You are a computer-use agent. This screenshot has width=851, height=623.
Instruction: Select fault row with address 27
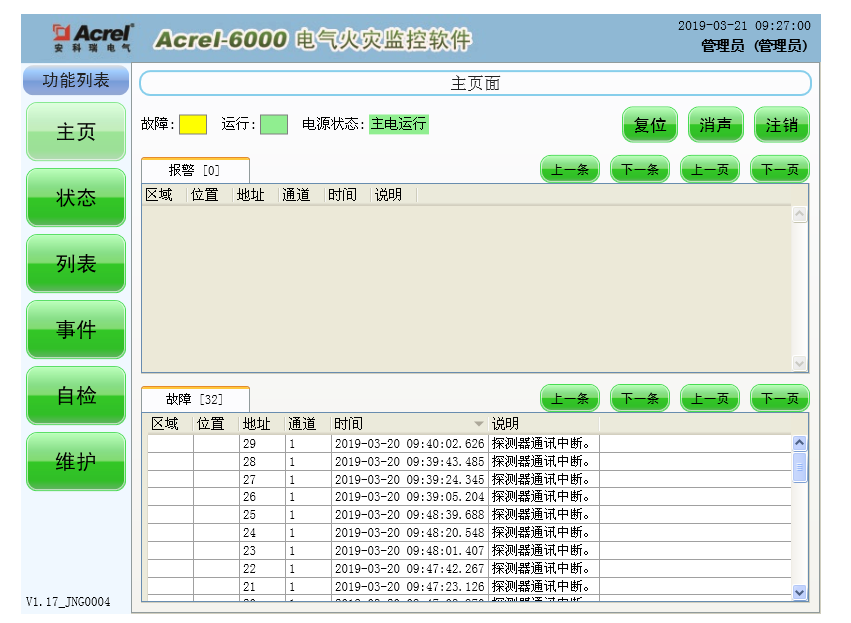[469, 479]
